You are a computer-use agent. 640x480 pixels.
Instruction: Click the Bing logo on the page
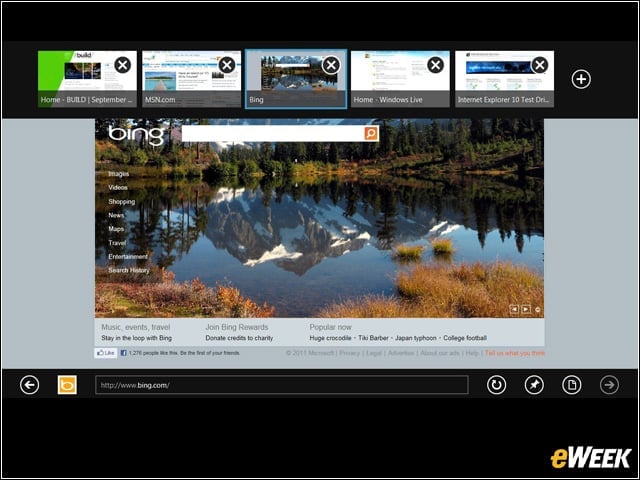(136, 135)
